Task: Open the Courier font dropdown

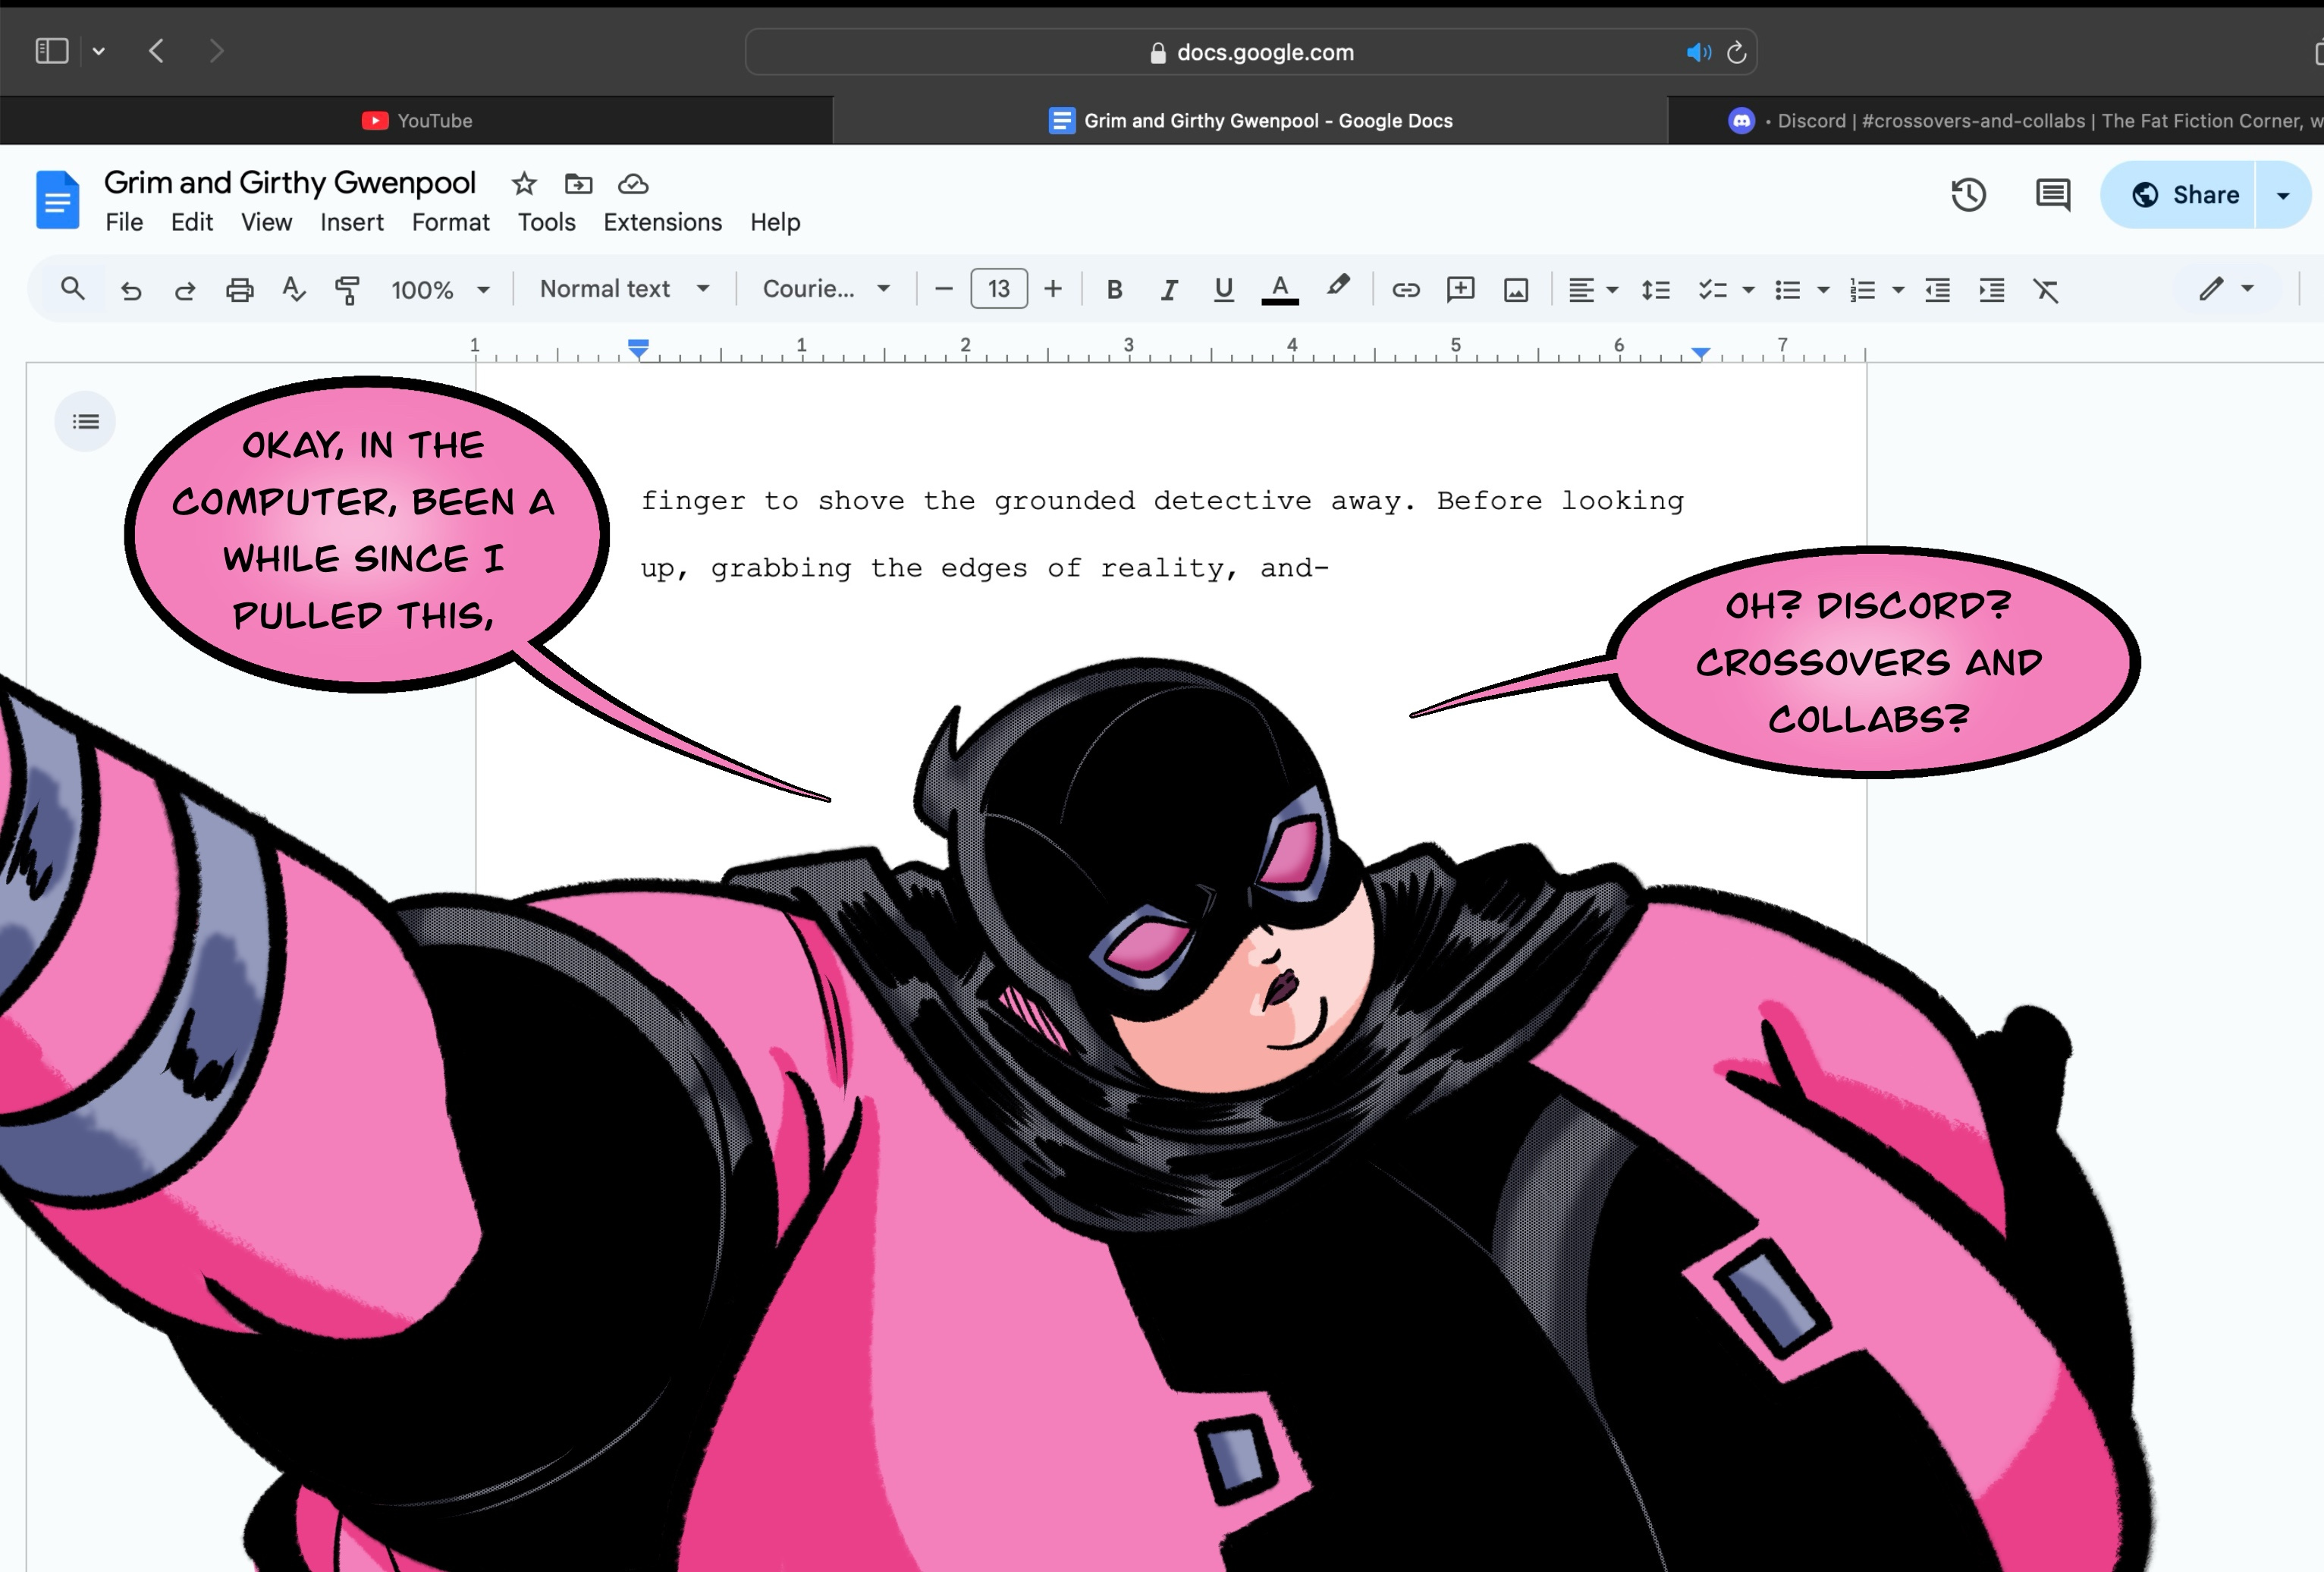Action: coord(826,289)
